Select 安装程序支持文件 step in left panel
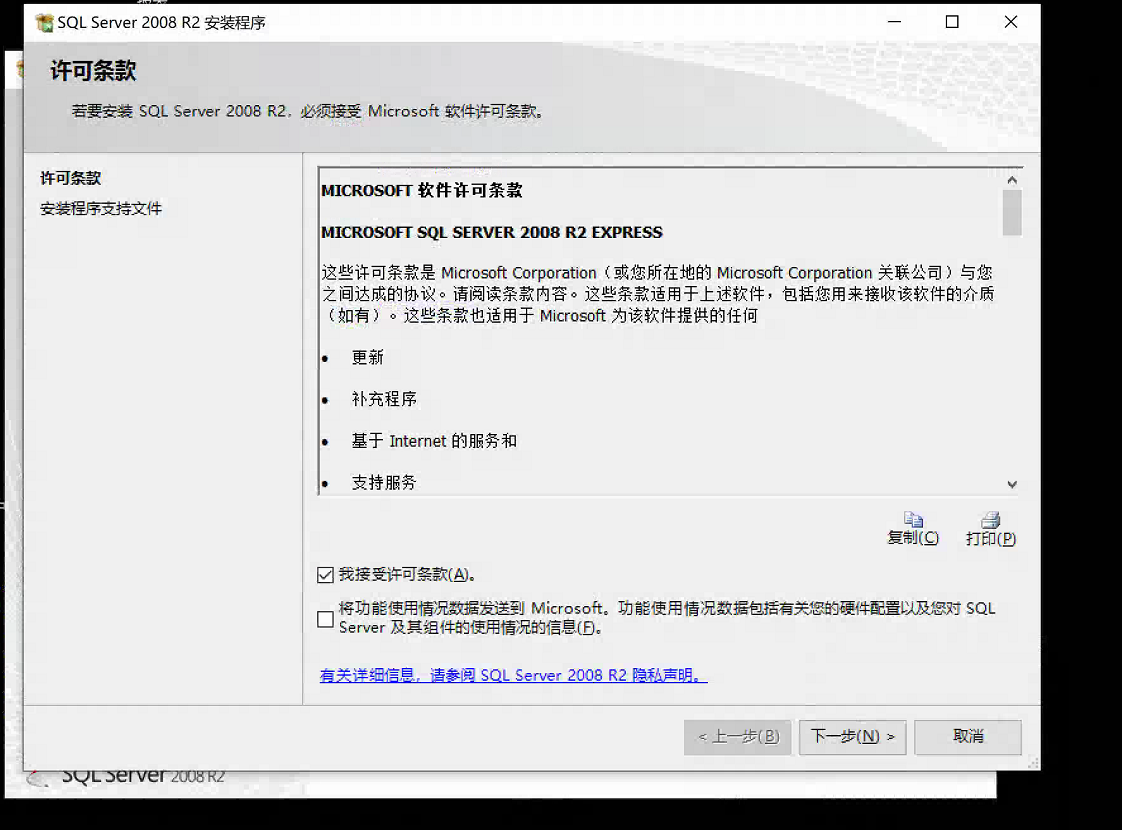Screen dimensions: 1122x830 (x=101, y=208)
